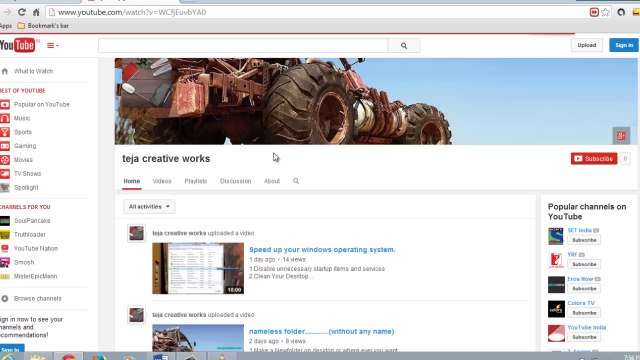The height and width of the screenshot is (360, 640).
Task: Click the search magnifier button
Action: coord(404,46)
